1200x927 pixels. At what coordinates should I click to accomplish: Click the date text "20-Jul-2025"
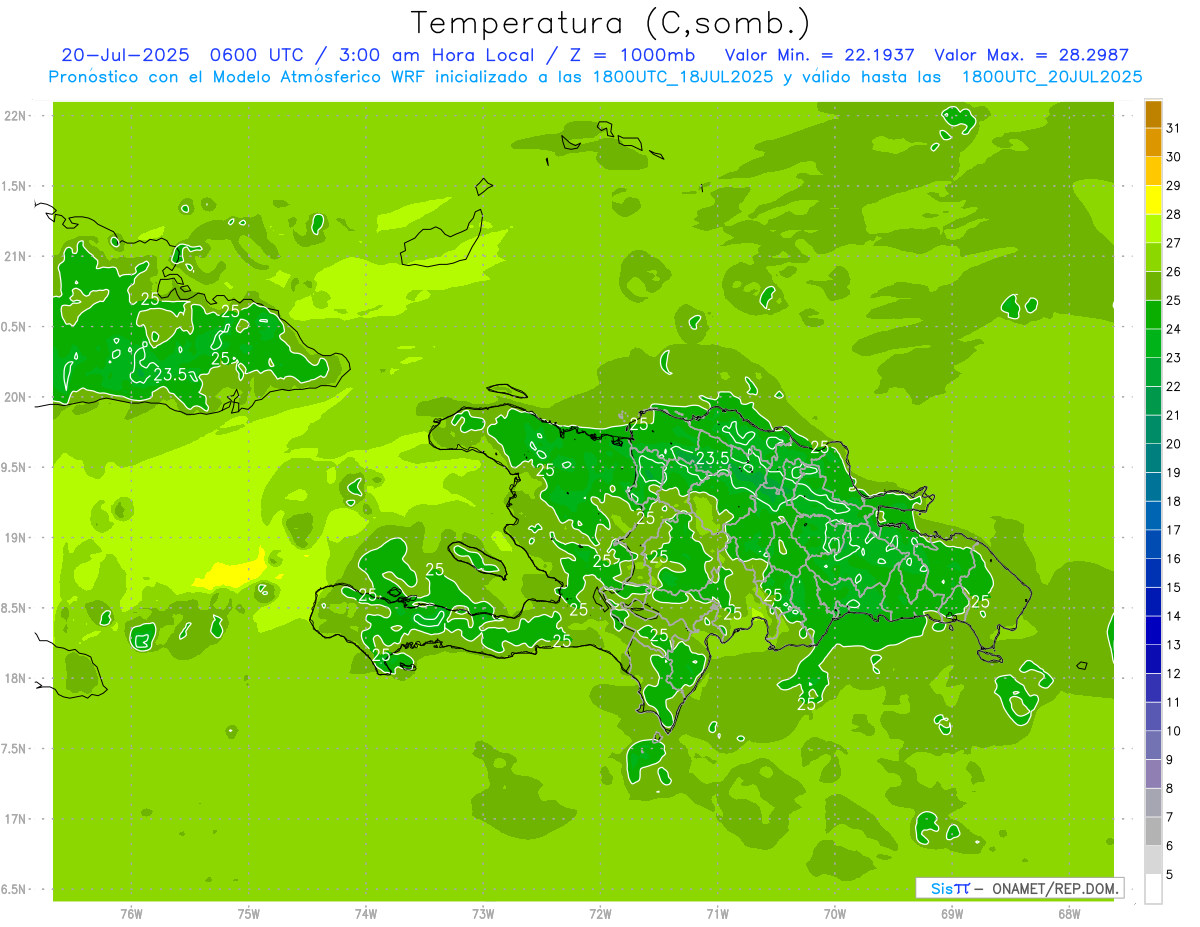[x=125, y=55]
